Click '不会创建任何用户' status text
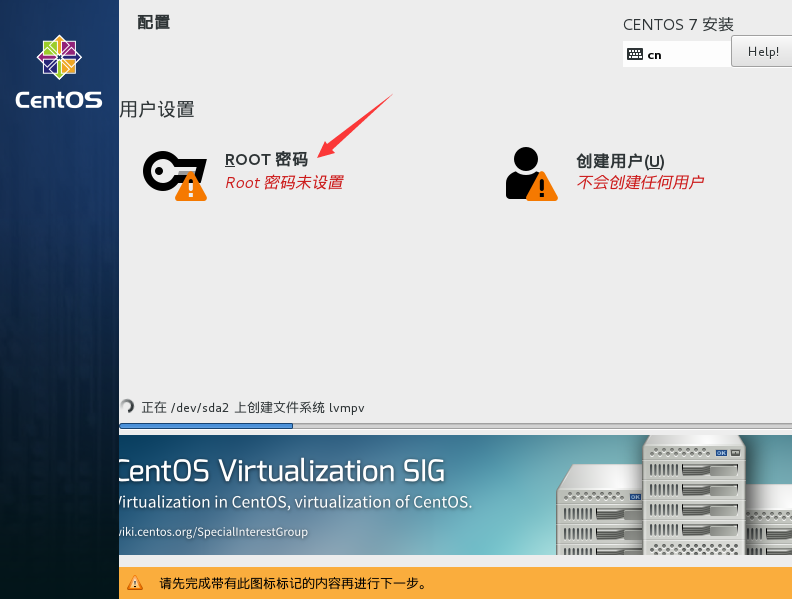This screenshot has width=792, height=599. tap(640, 182)
